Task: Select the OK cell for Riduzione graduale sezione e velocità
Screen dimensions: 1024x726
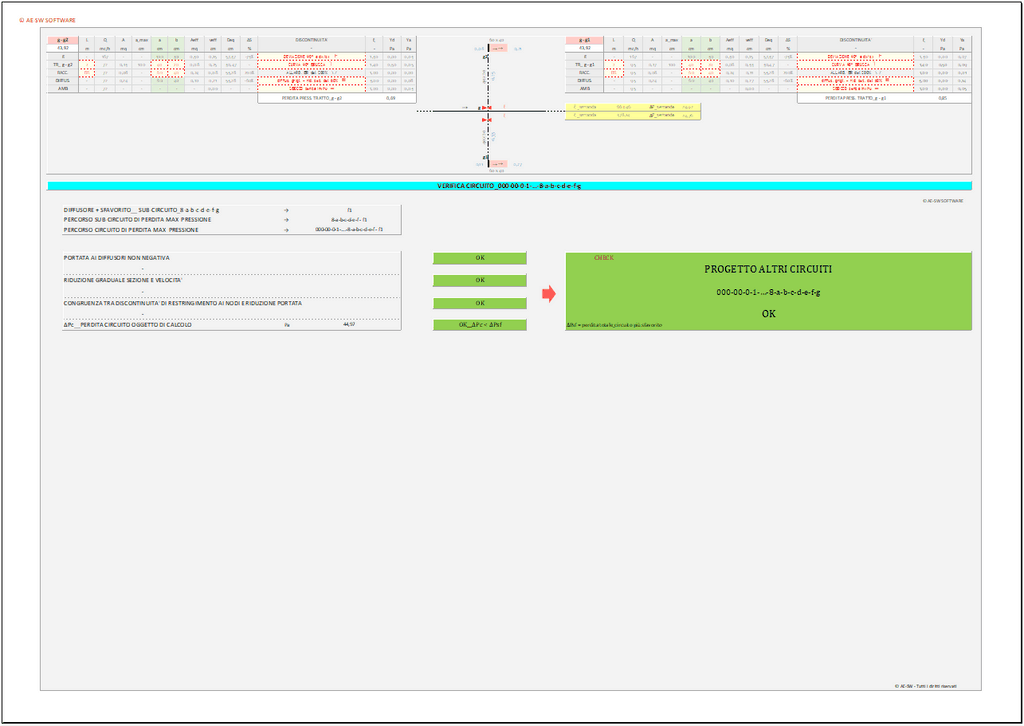Action: (x=480, y=280)
